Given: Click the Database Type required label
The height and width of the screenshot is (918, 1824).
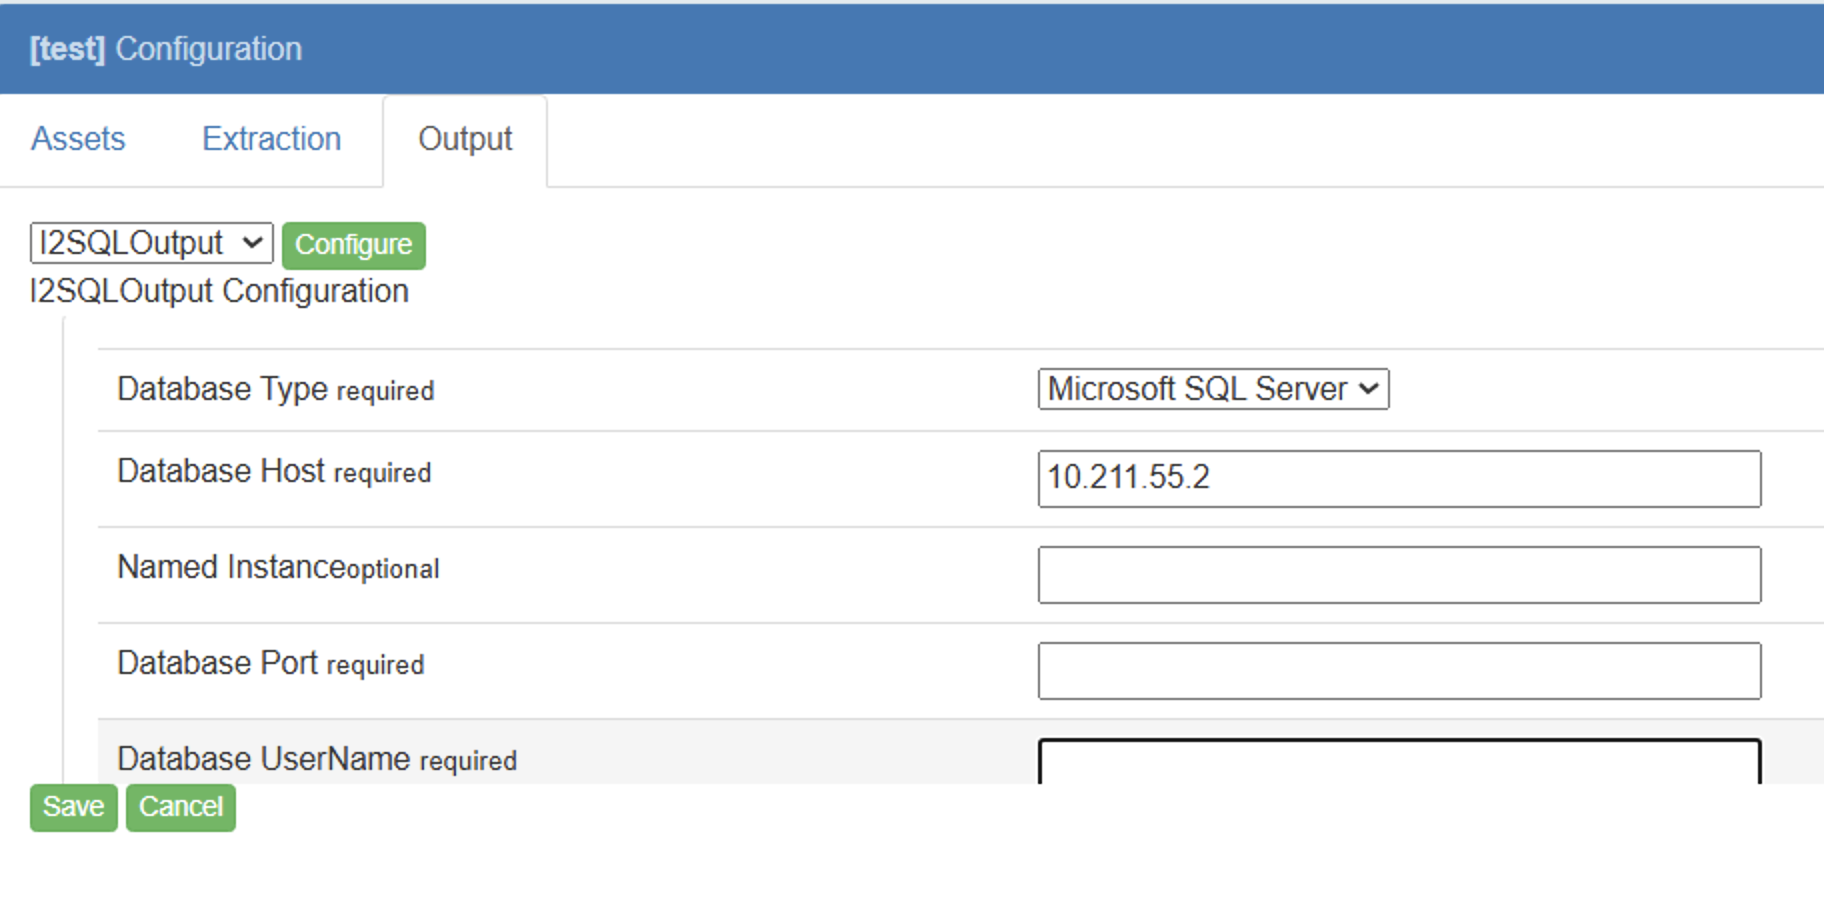Looking at the screenshot, I should pos(275,389).
